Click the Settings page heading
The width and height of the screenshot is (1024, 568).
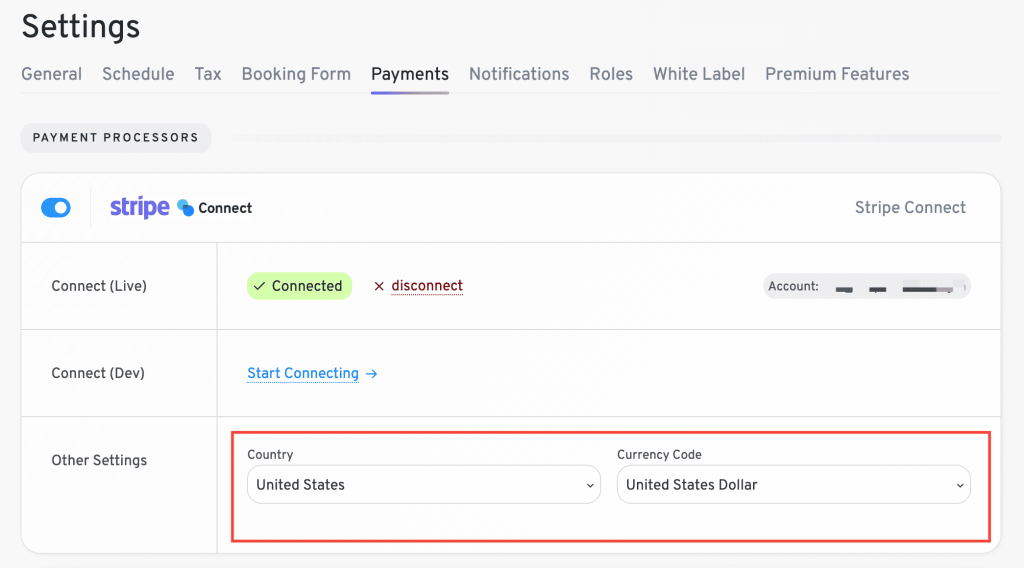80,27
